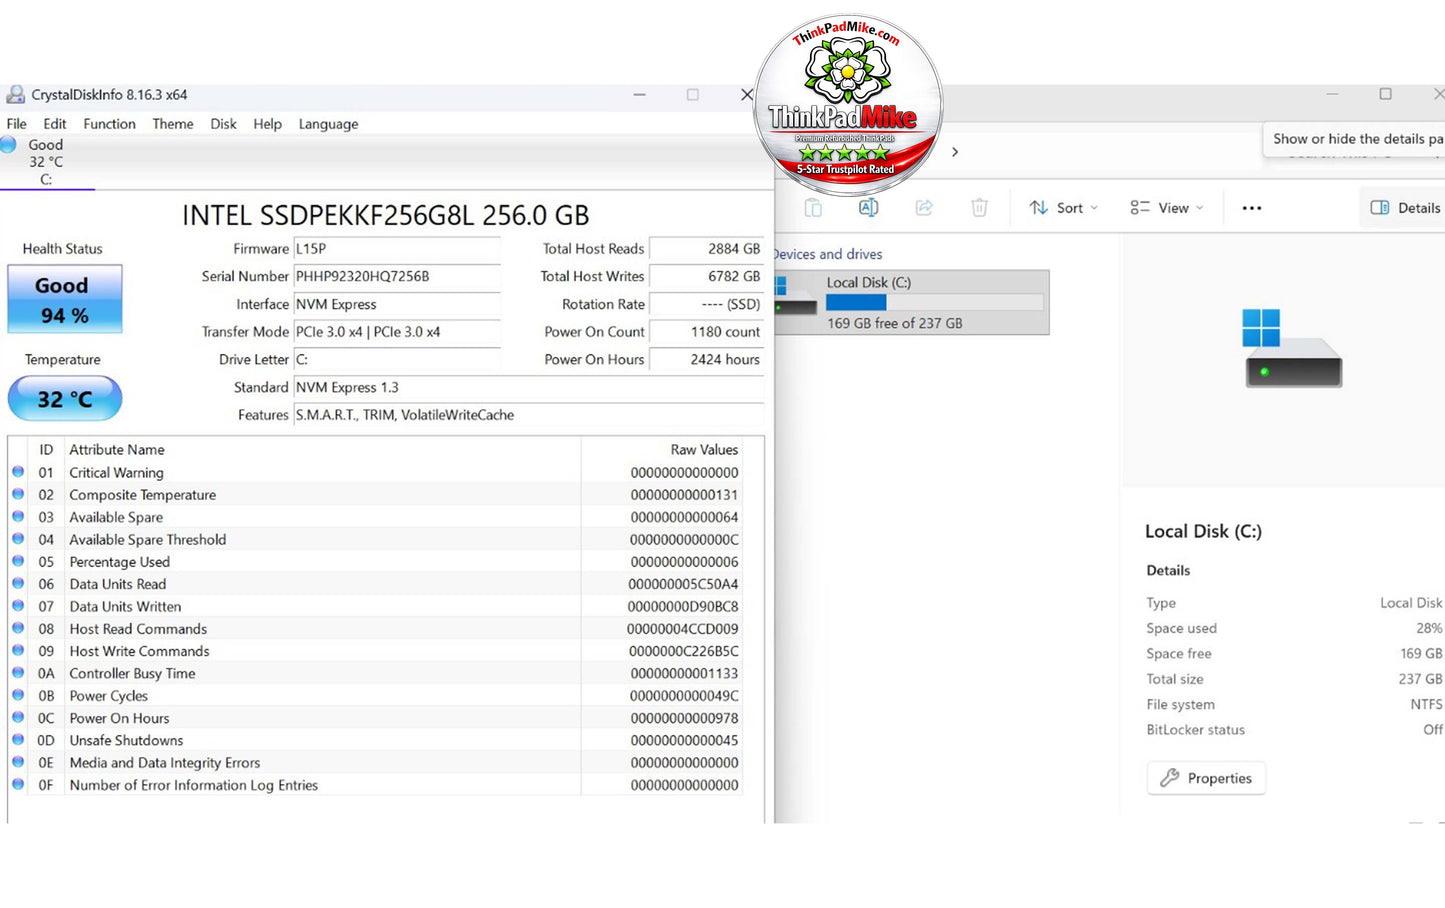Viewport: 1445px width, 908px height.
Task: Click the Paste icon in the Explorer toolbar
Action: 813,208
